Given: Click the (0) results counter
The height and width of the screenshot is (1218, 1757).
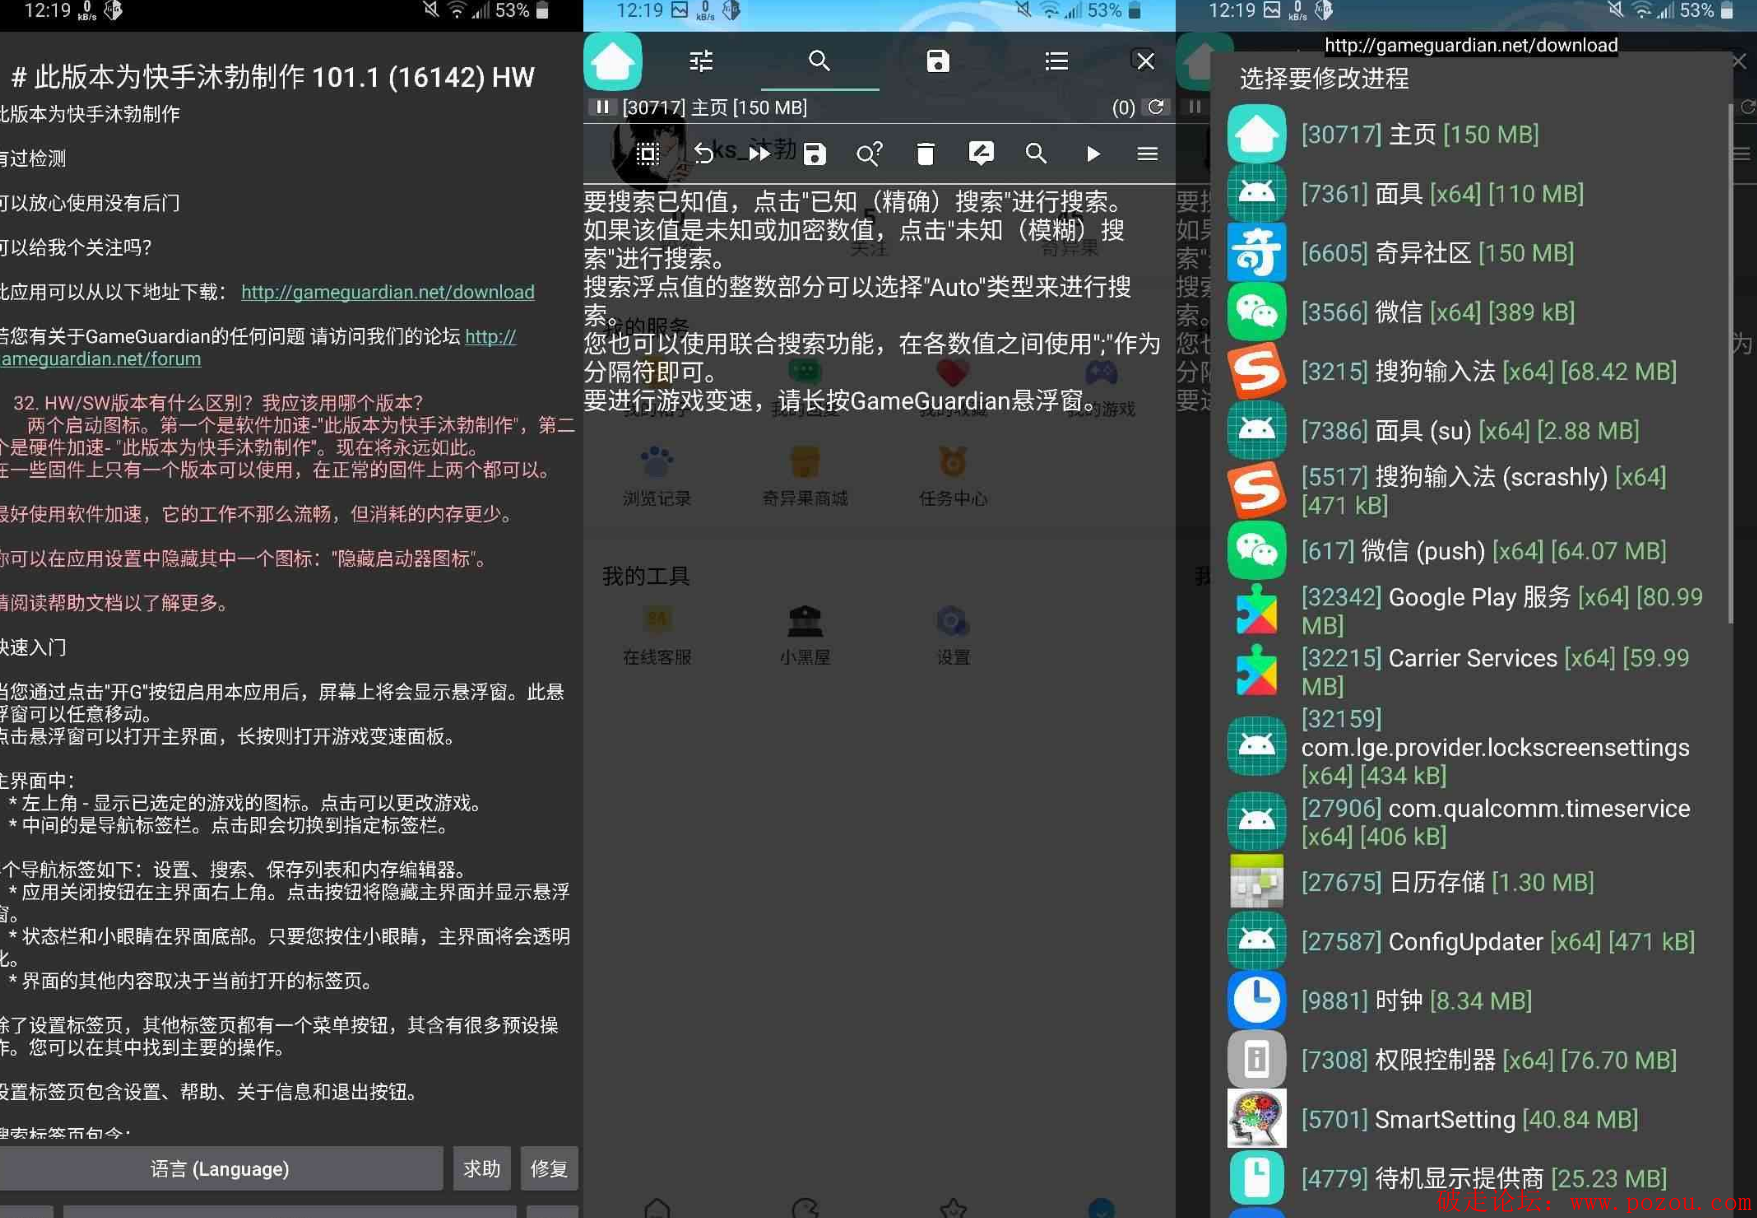Looking at the screenshot, I should [1124, 107].
